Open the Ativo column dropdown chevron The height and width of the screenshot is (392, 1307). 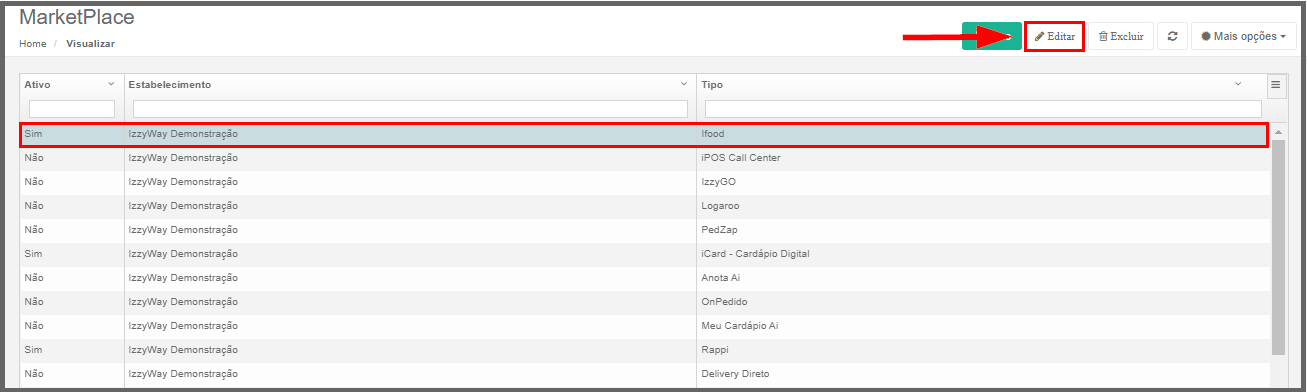click(111, 84)
